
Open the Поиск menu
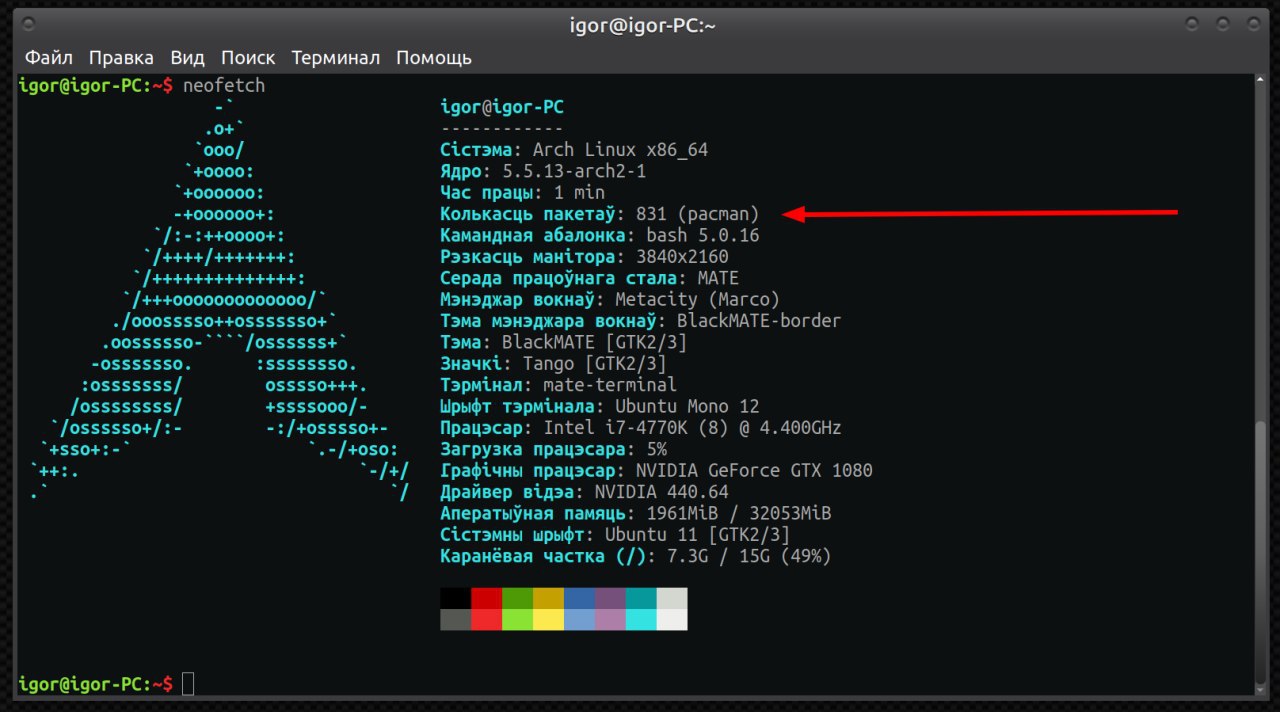click(x=248, y=58)
